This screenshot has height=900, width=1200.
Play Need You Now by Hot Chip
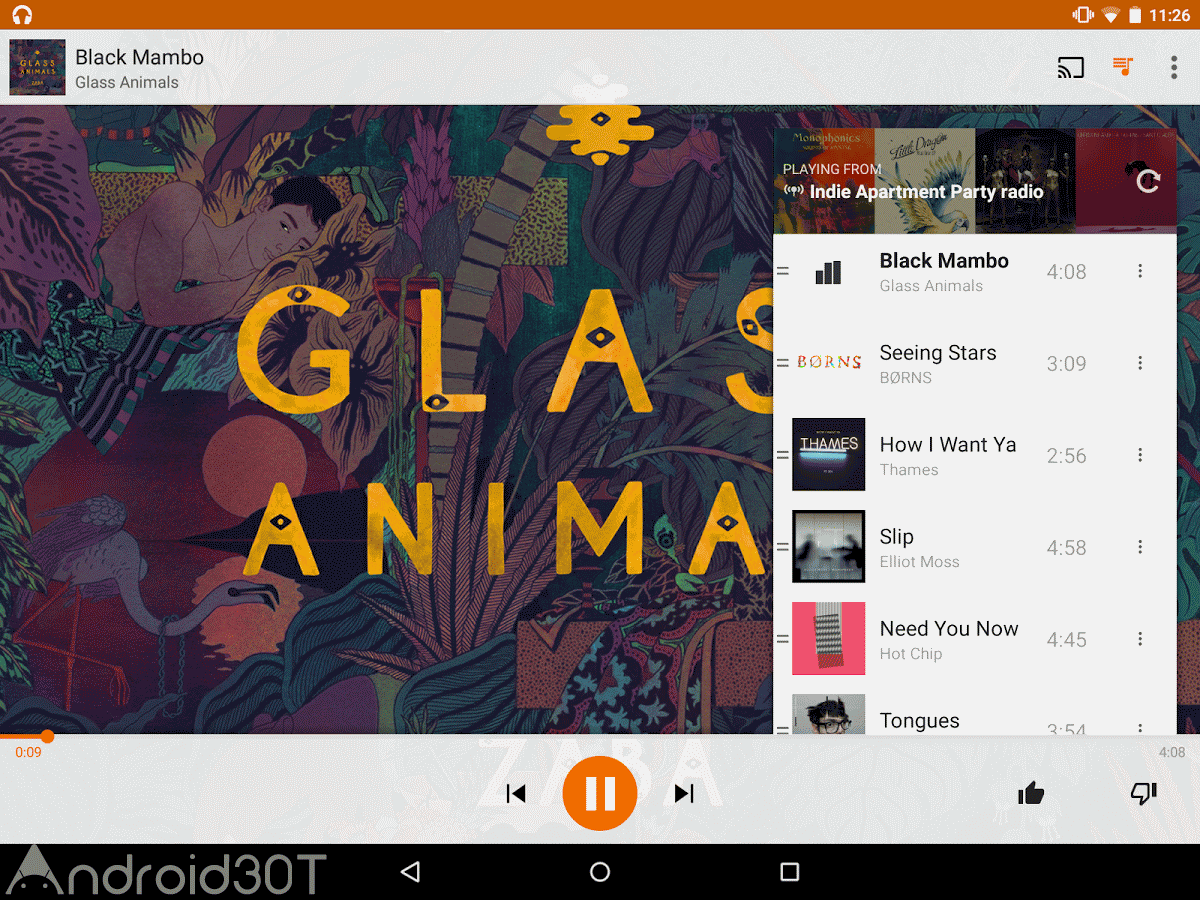[x=975, y=639]
